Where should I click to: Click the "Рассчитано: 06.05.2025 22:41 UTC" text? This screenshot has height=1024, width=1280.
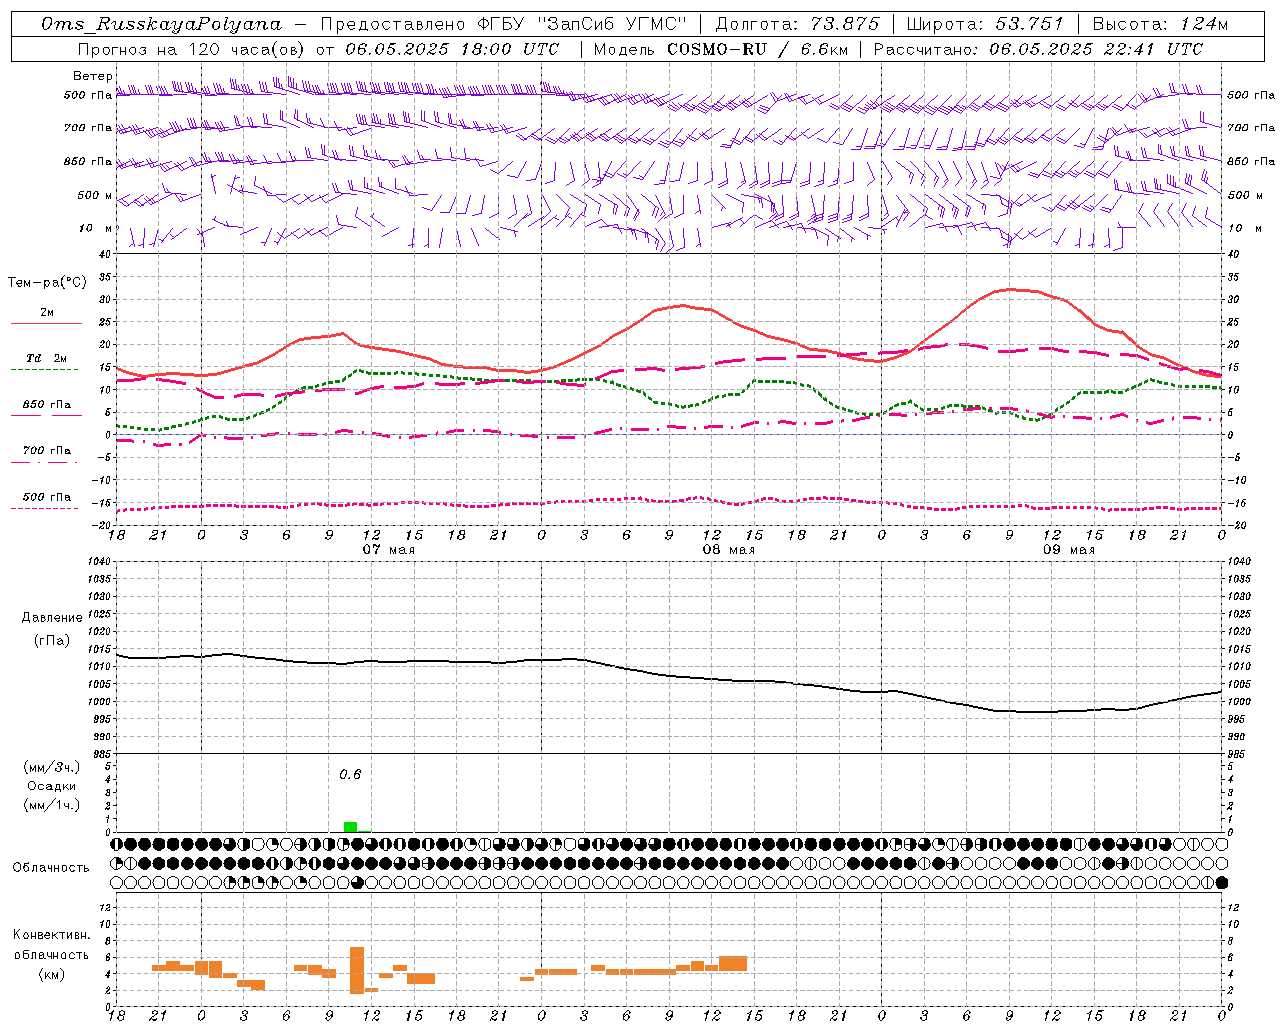(1038, 49)
